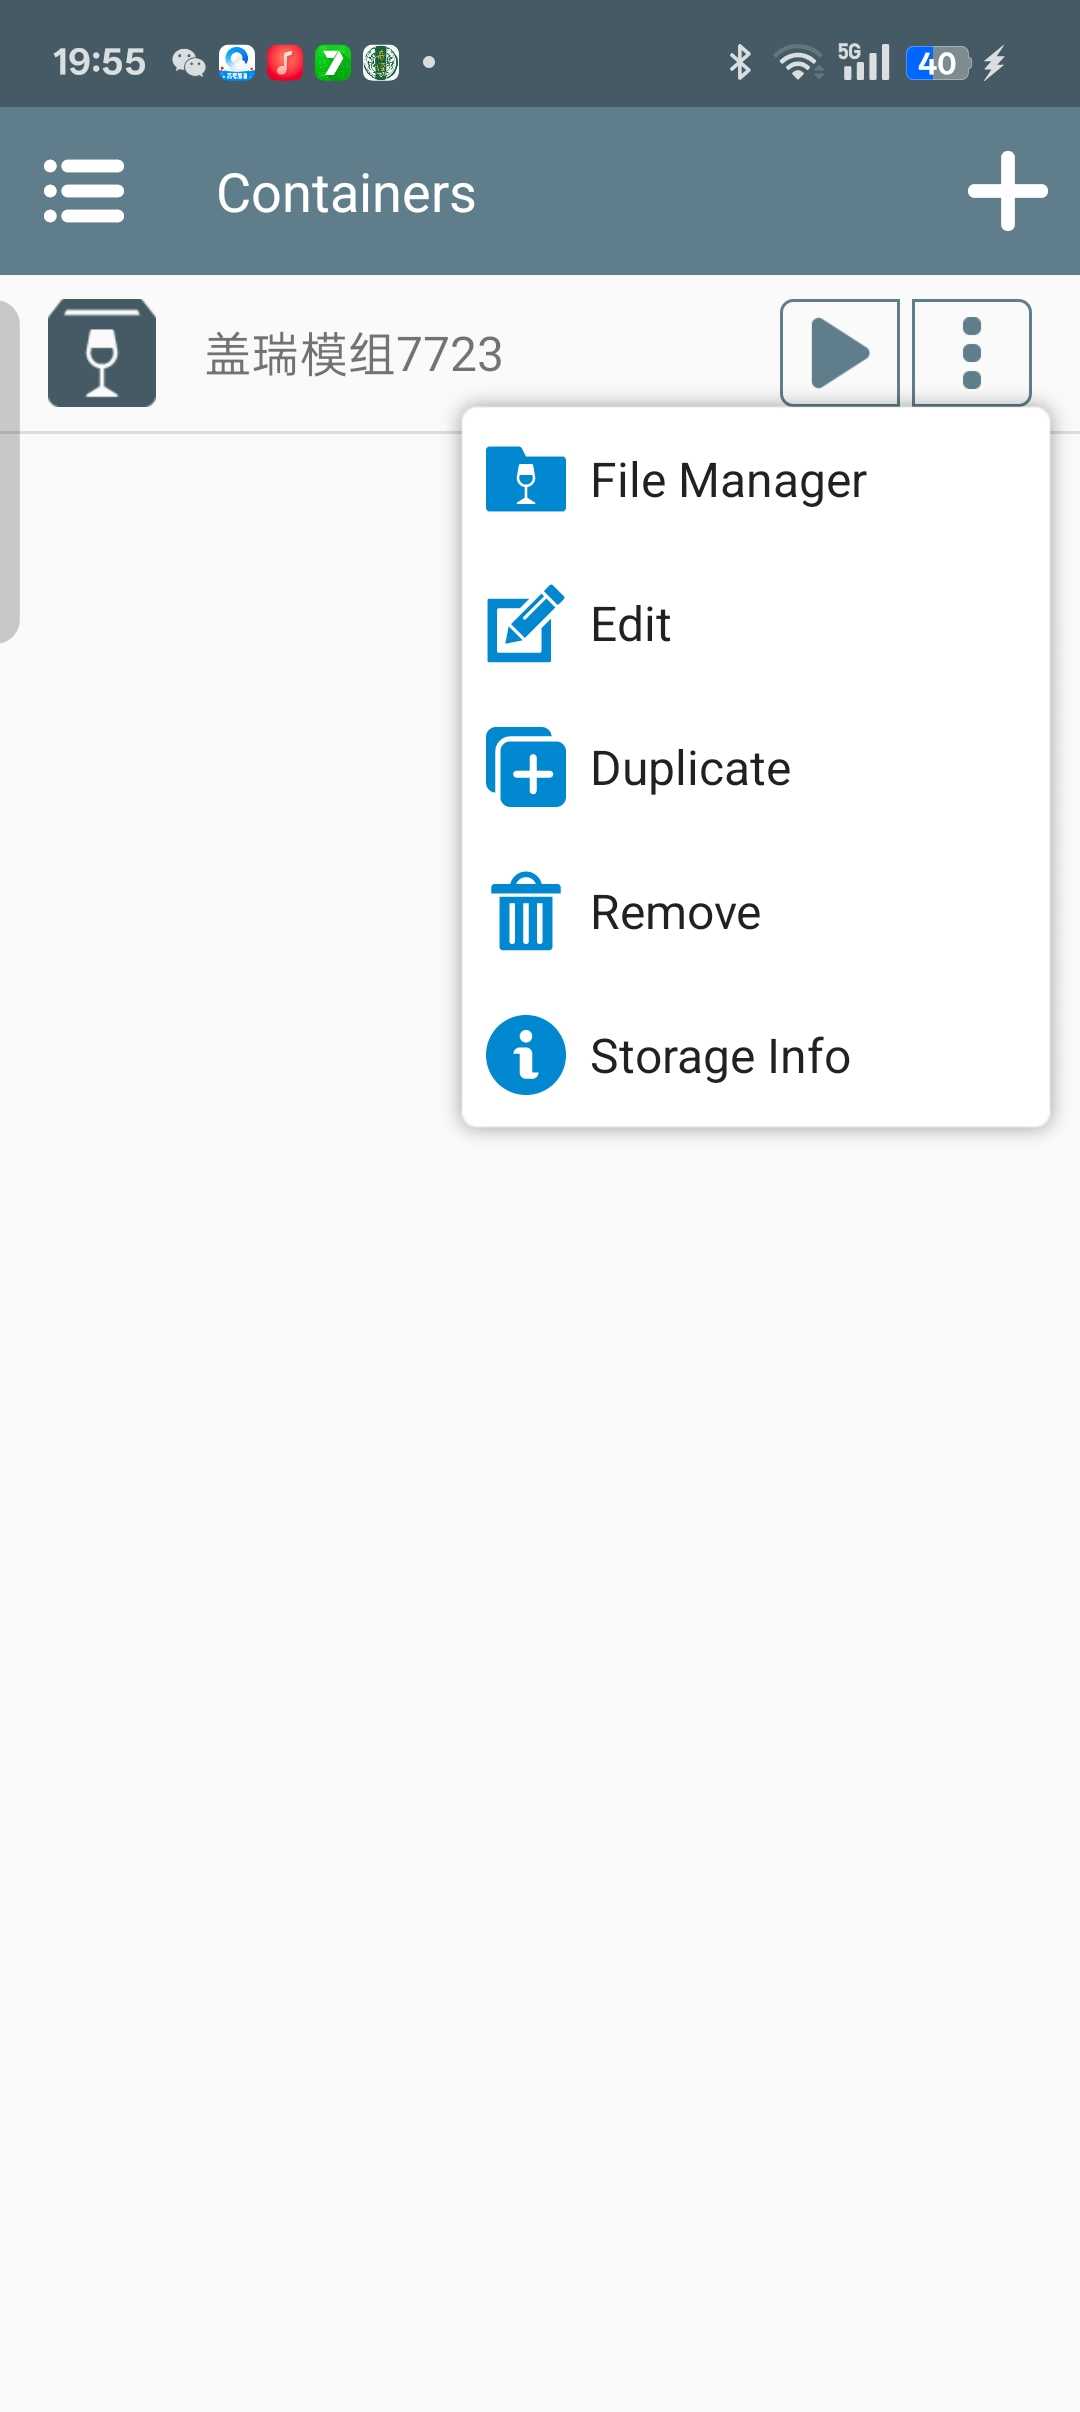Click the three-dot container options button

(x=971, y=353)
